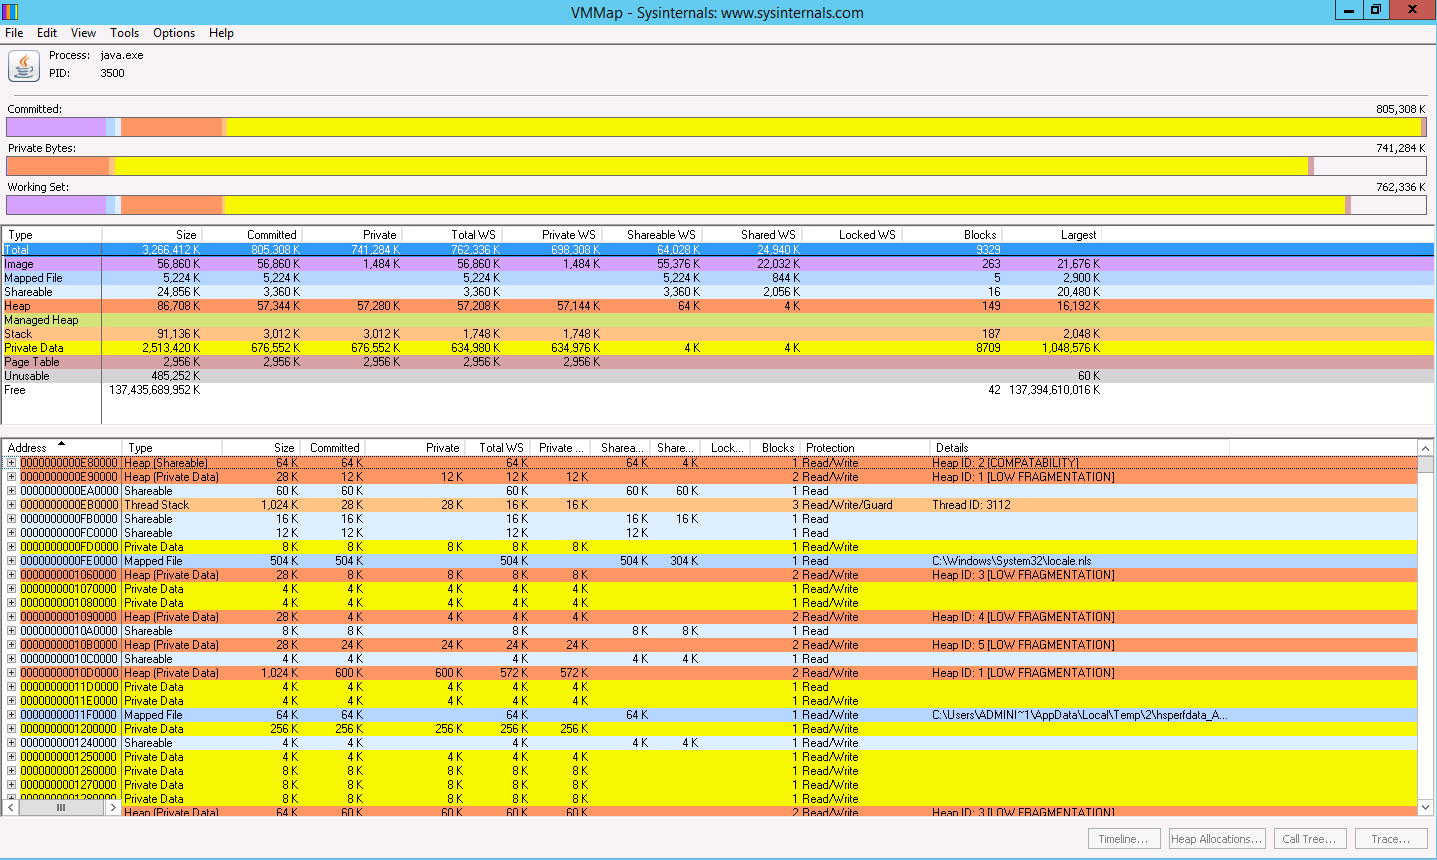Open the Edit menu
This screenshot has height=860, width=1437.
coord(47,33)
